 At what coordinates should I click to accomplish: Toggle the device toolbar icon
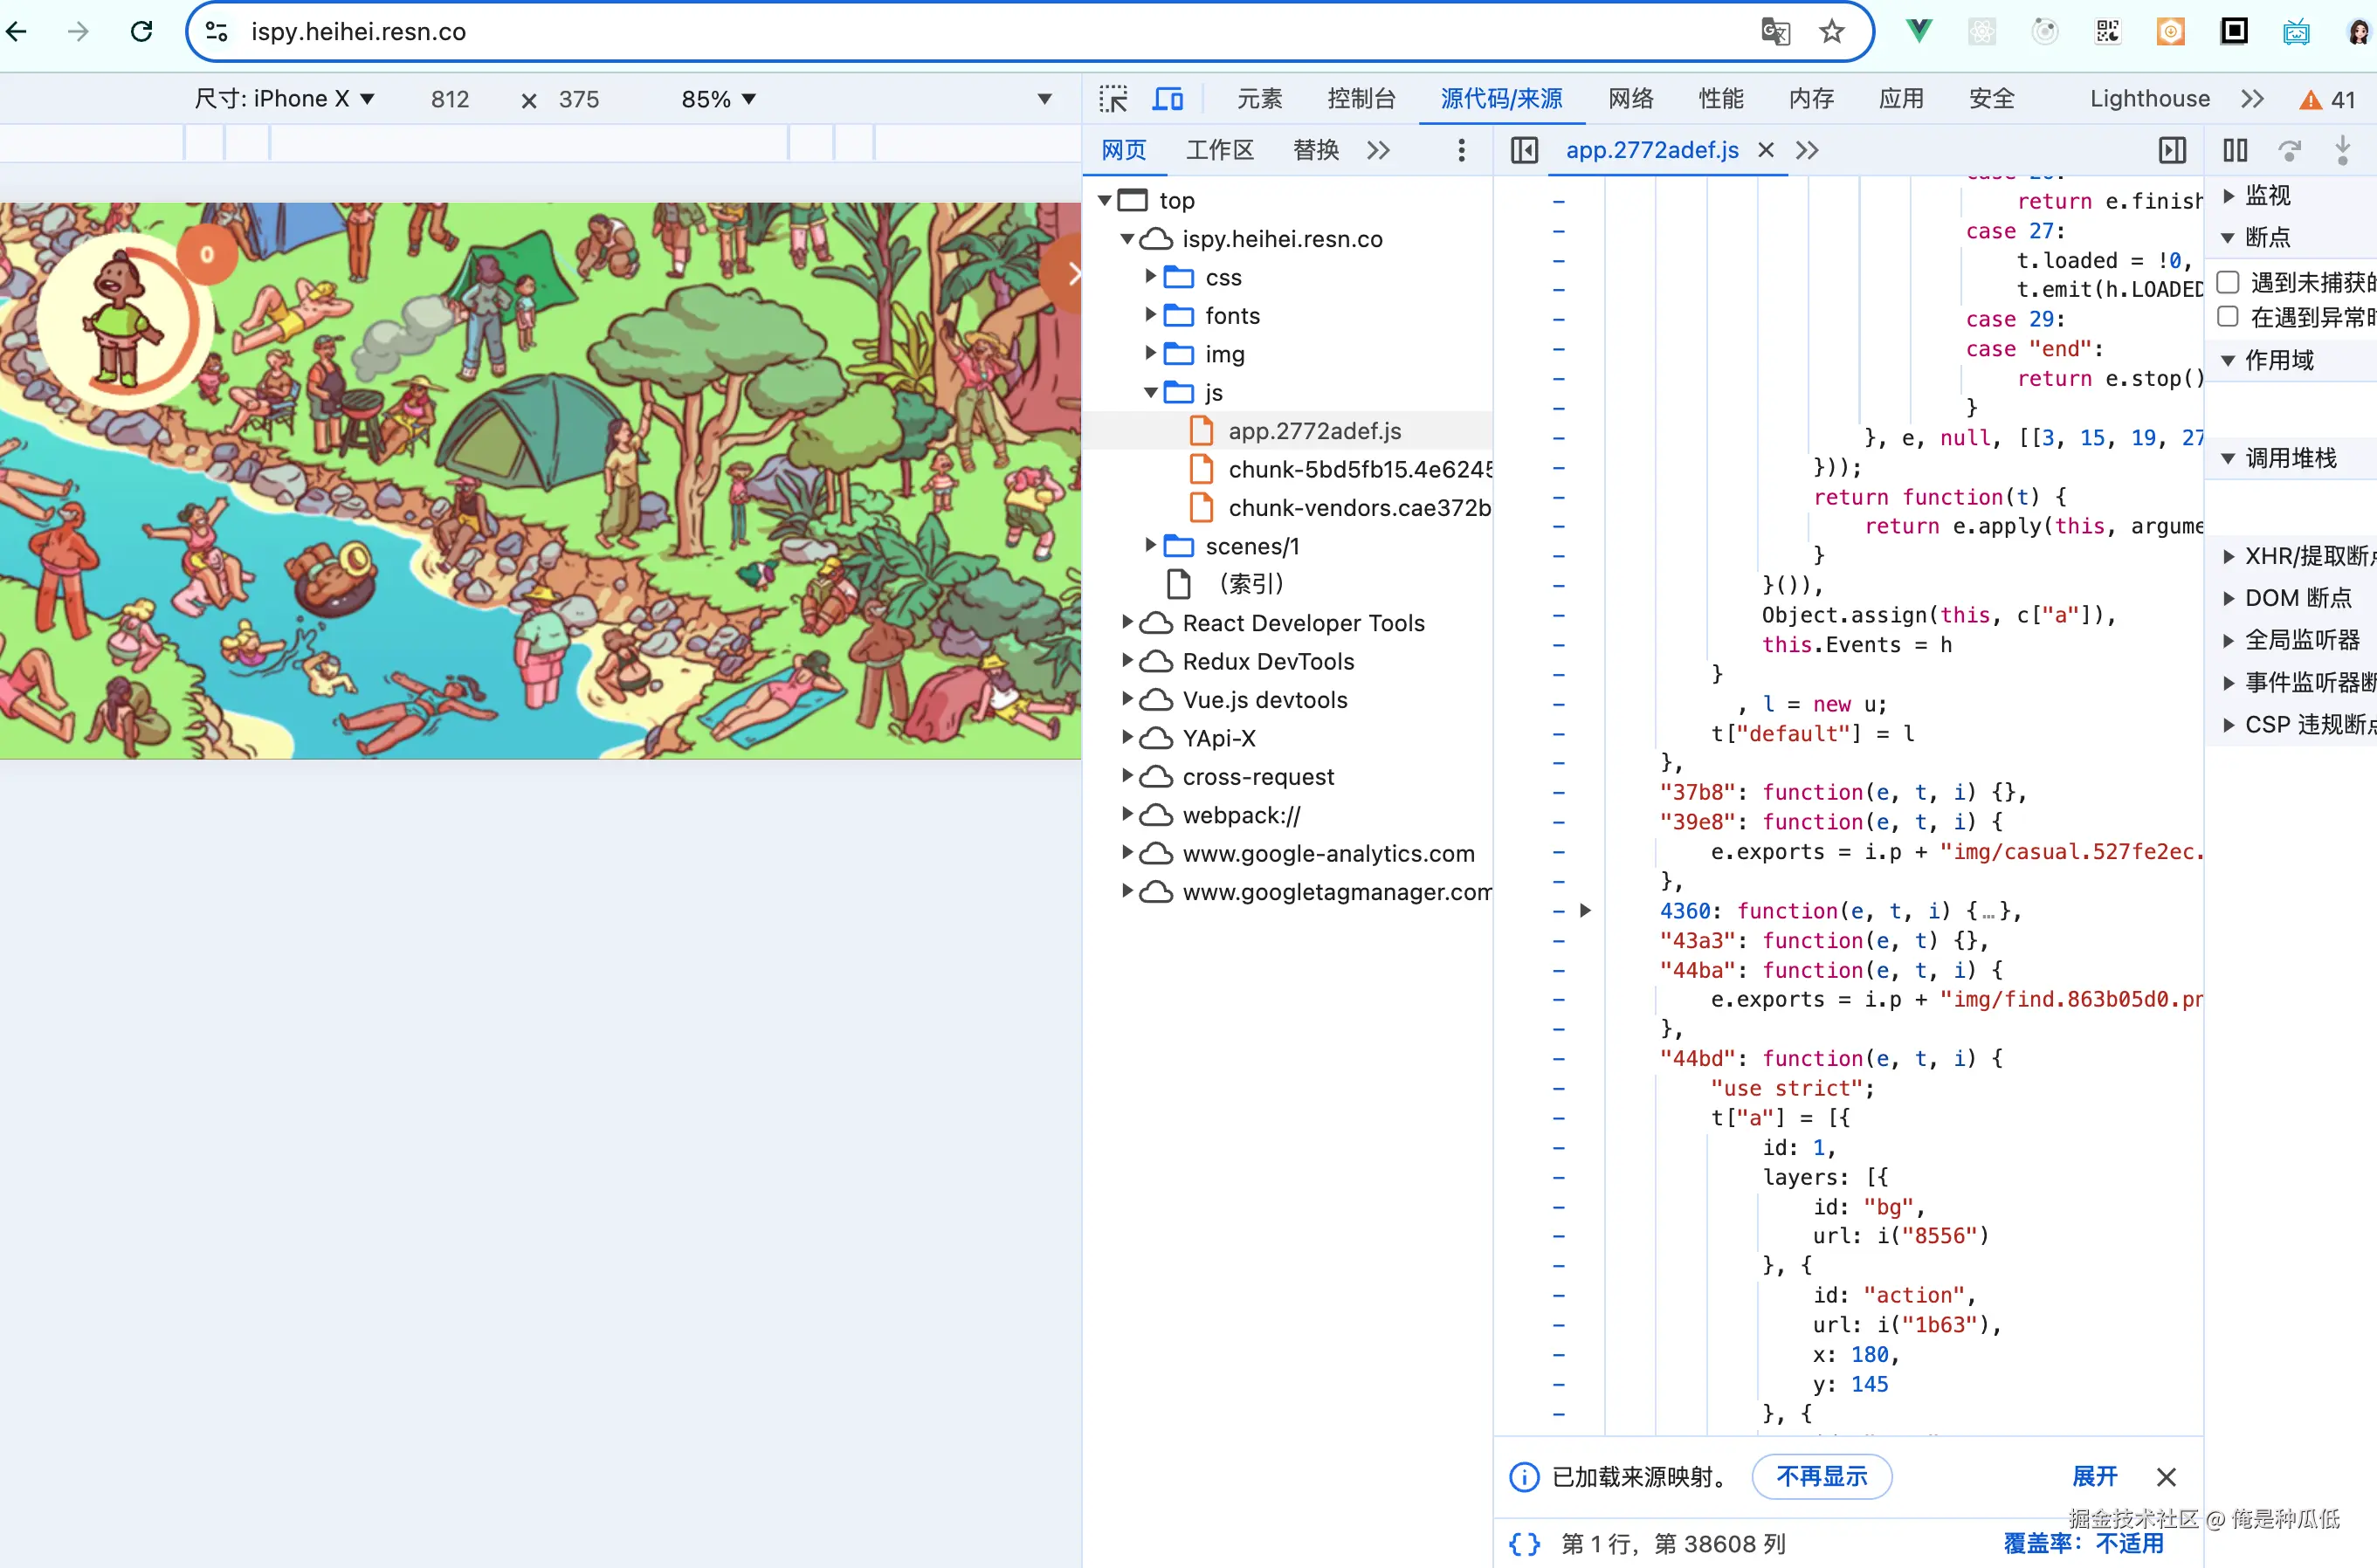point(1167,98)
